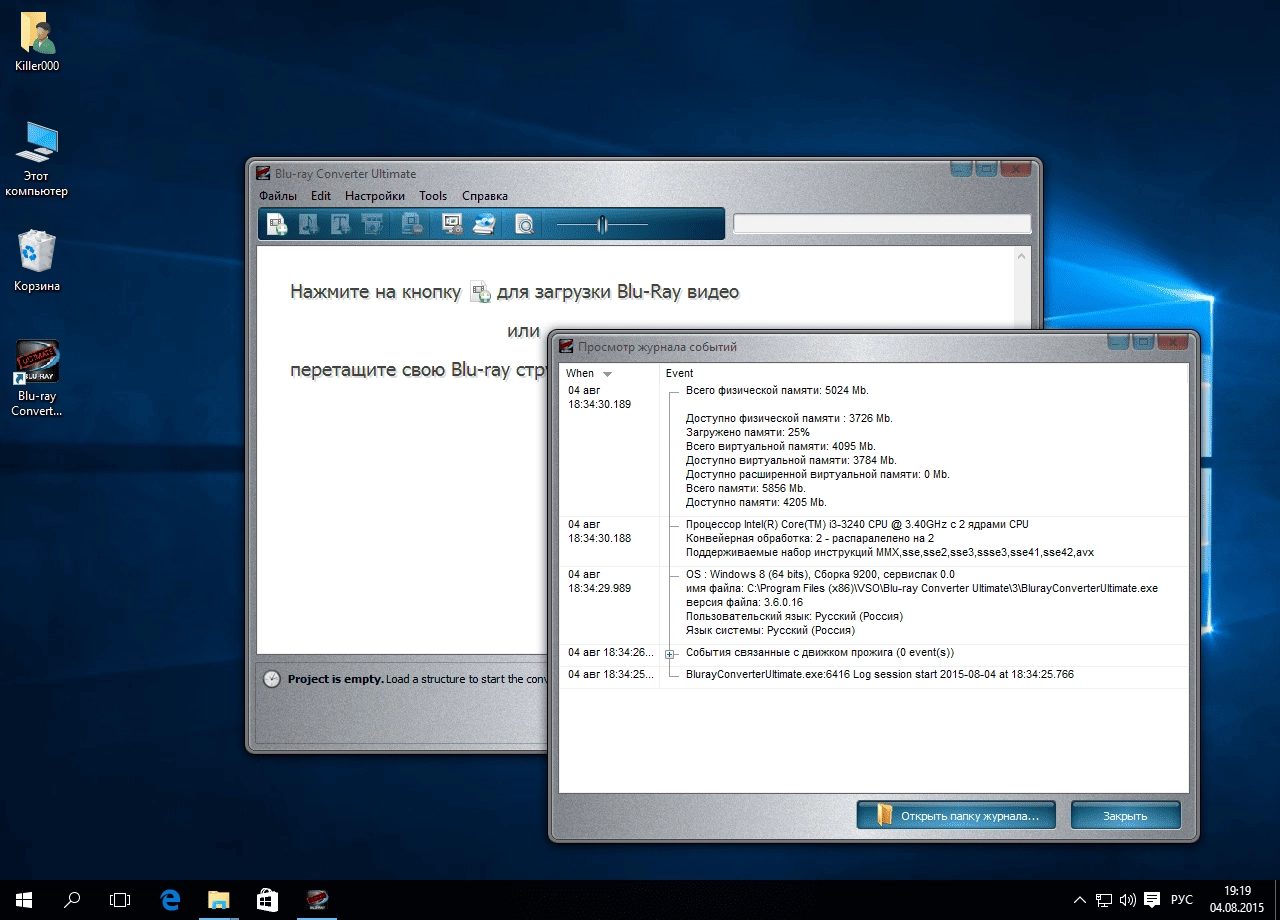Click the clock icon beside Project is empty
Screen dimensions: 1280x920
pyautogui.click(x=272, y=679)
